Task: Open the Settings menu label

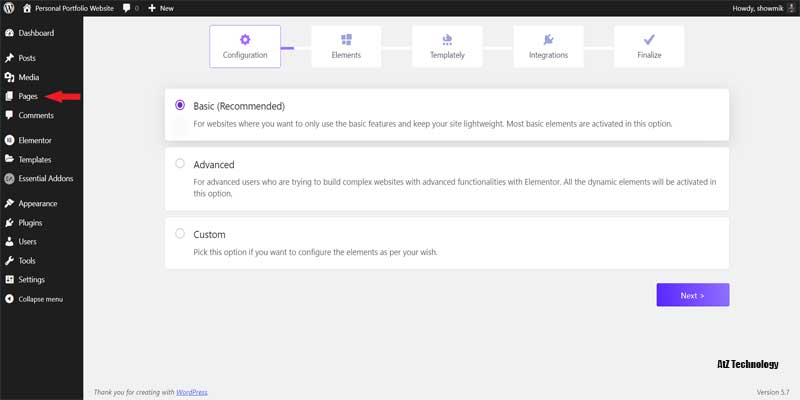Action: (32, 280)
